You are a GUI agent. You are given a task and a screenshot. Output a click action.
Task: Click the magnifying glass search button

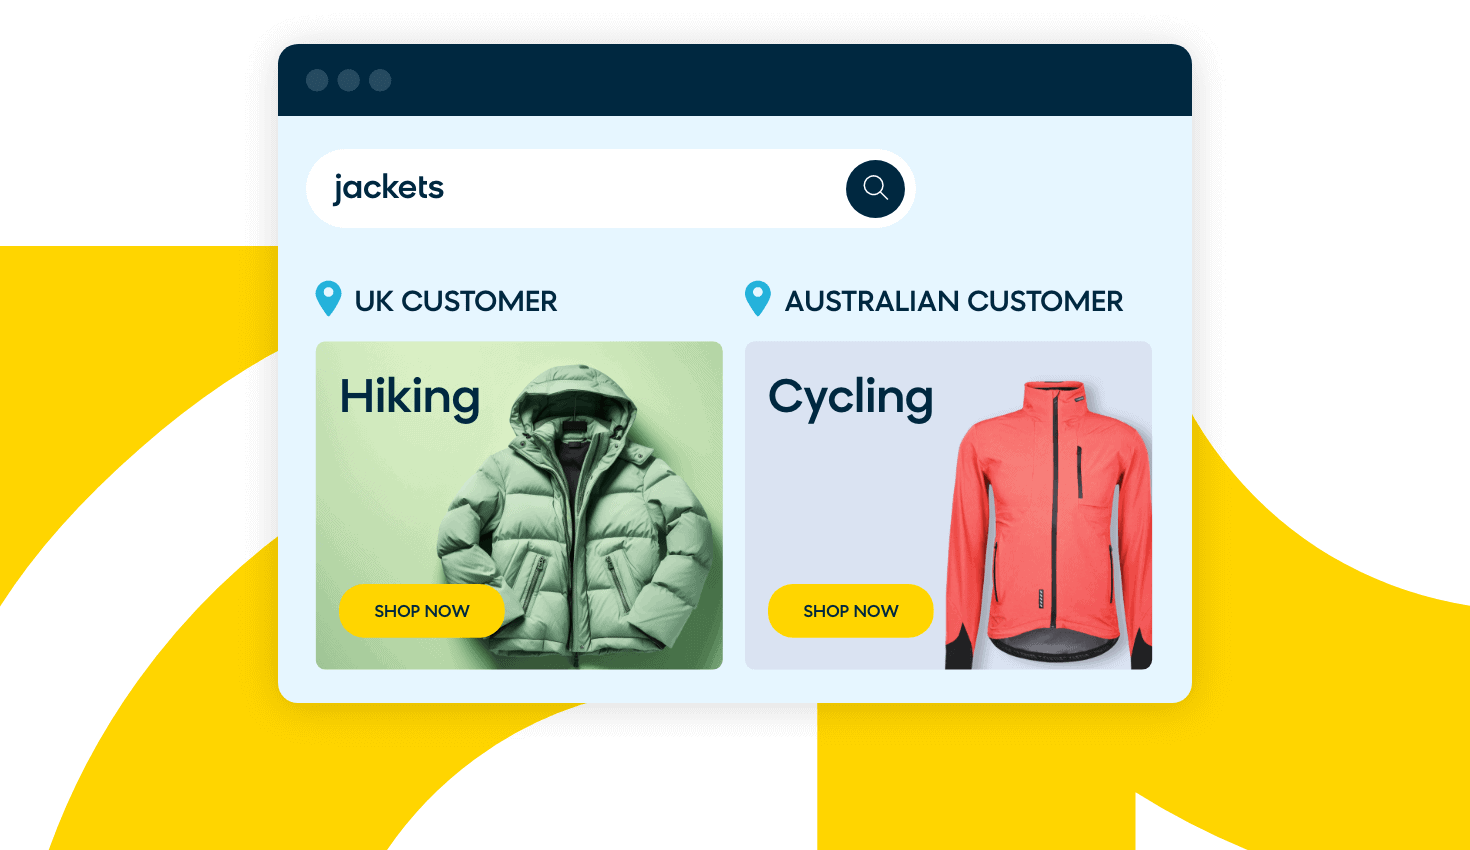875,189
